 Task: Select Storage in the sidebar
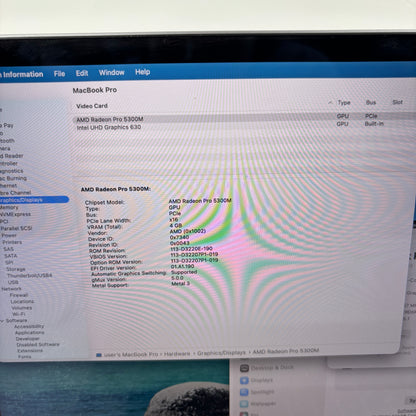[15, 269]
